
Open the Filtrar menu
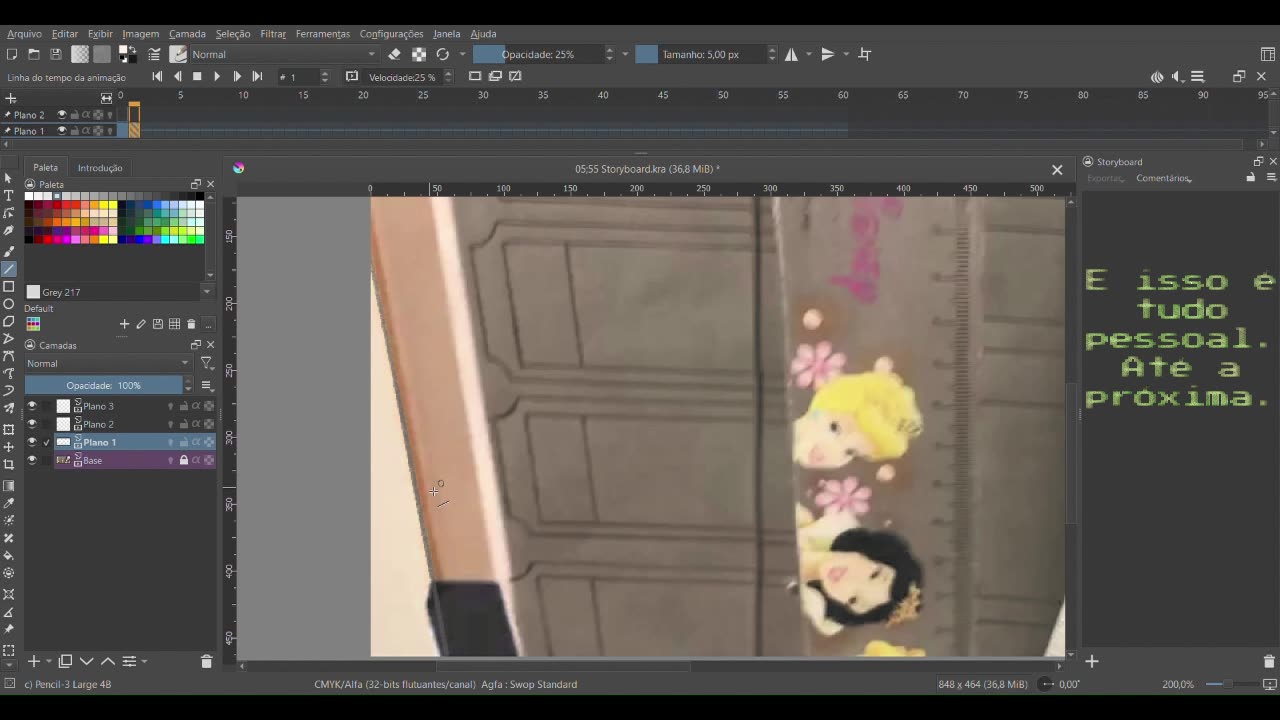273,33
